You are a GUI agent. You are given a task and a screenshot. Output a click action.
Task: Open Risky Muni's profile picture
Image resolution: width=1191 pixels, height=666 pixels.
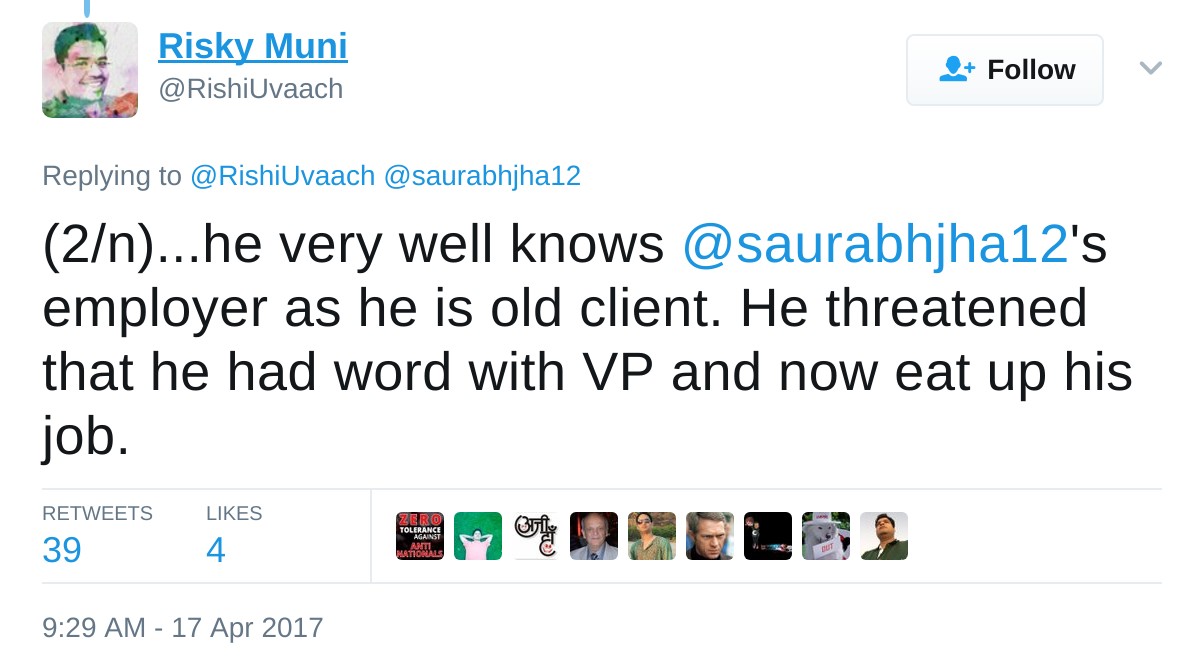point(90,70)
